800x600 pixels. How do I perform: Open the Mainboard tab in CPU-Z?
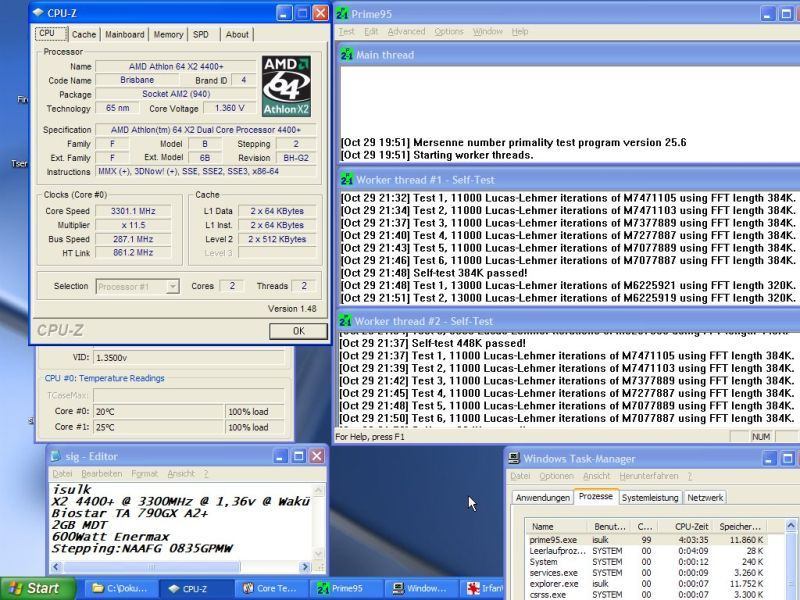click(124, 35)
